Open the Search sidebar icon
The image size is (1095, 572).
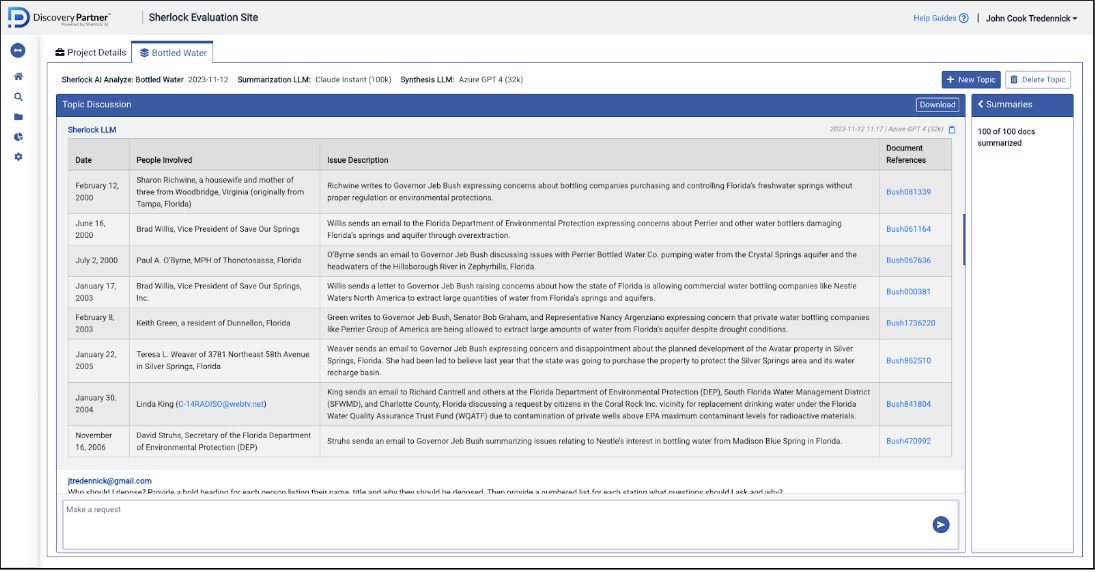(x=18, y=97)
